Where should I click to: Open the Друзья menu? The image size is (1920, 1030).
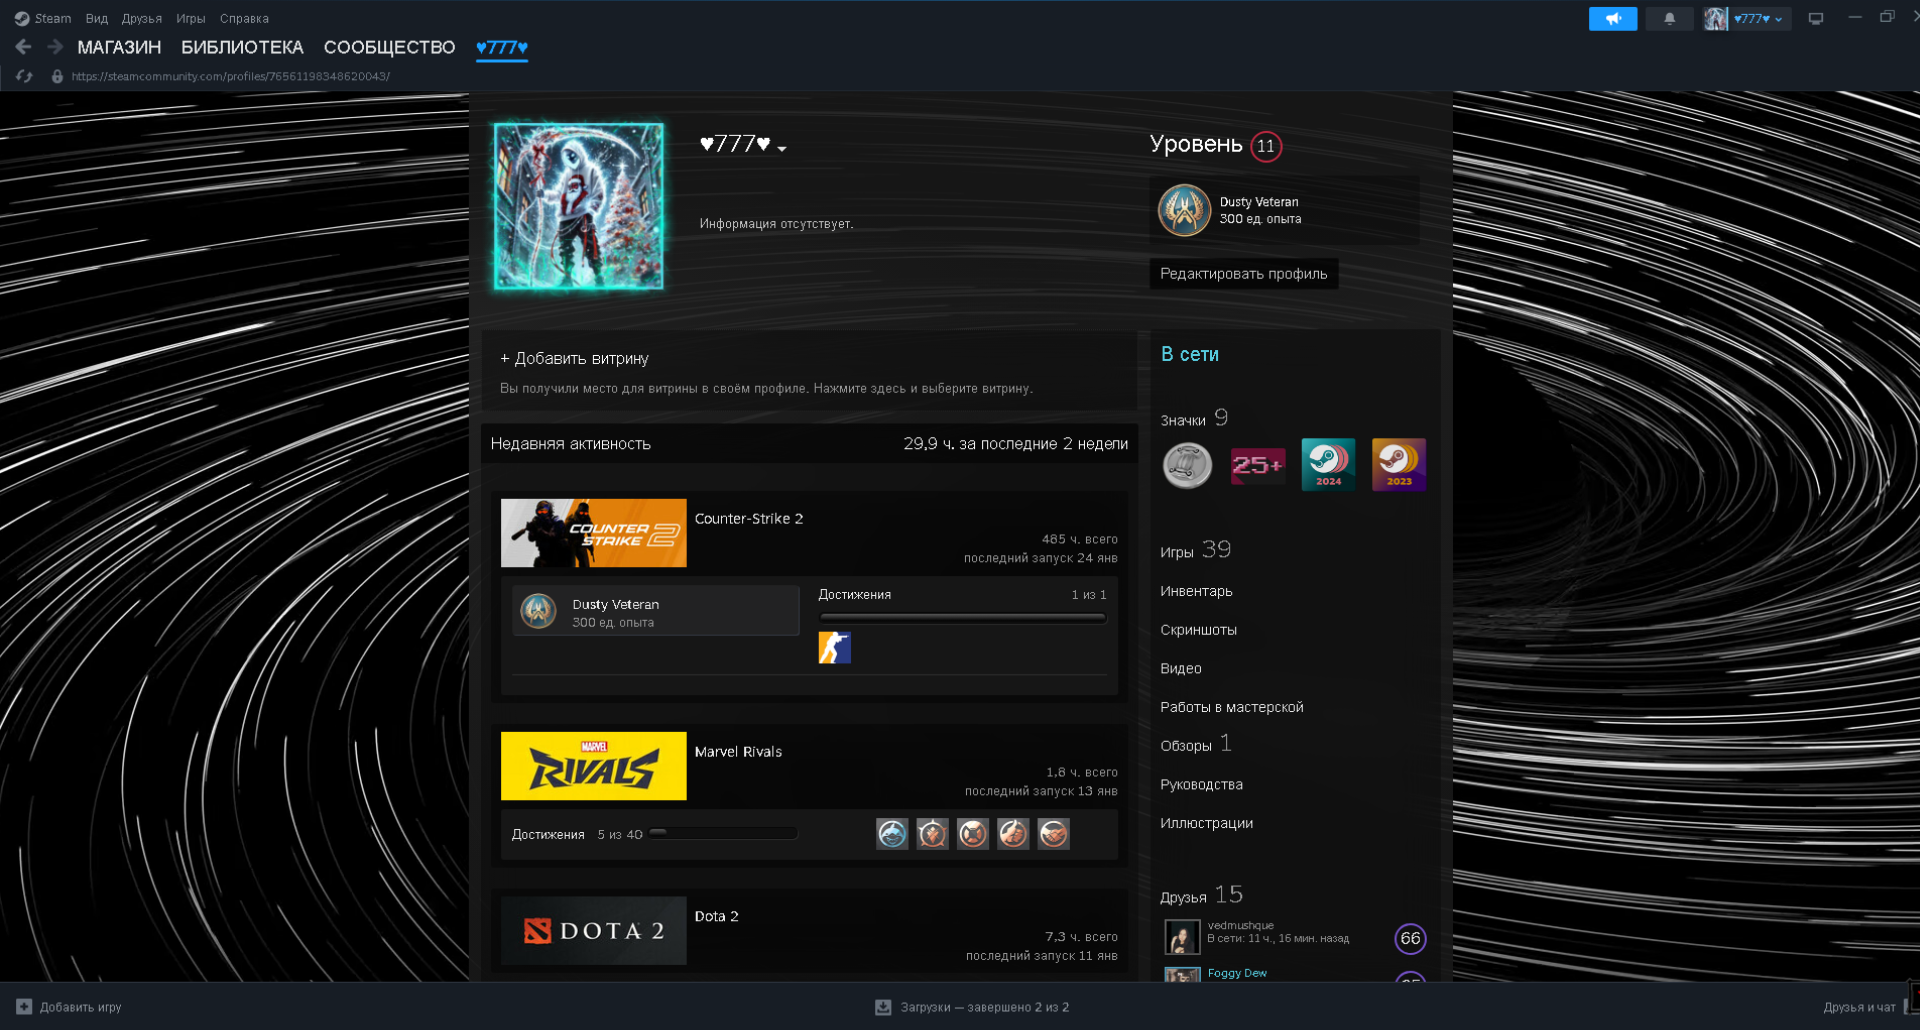[142, 18]
